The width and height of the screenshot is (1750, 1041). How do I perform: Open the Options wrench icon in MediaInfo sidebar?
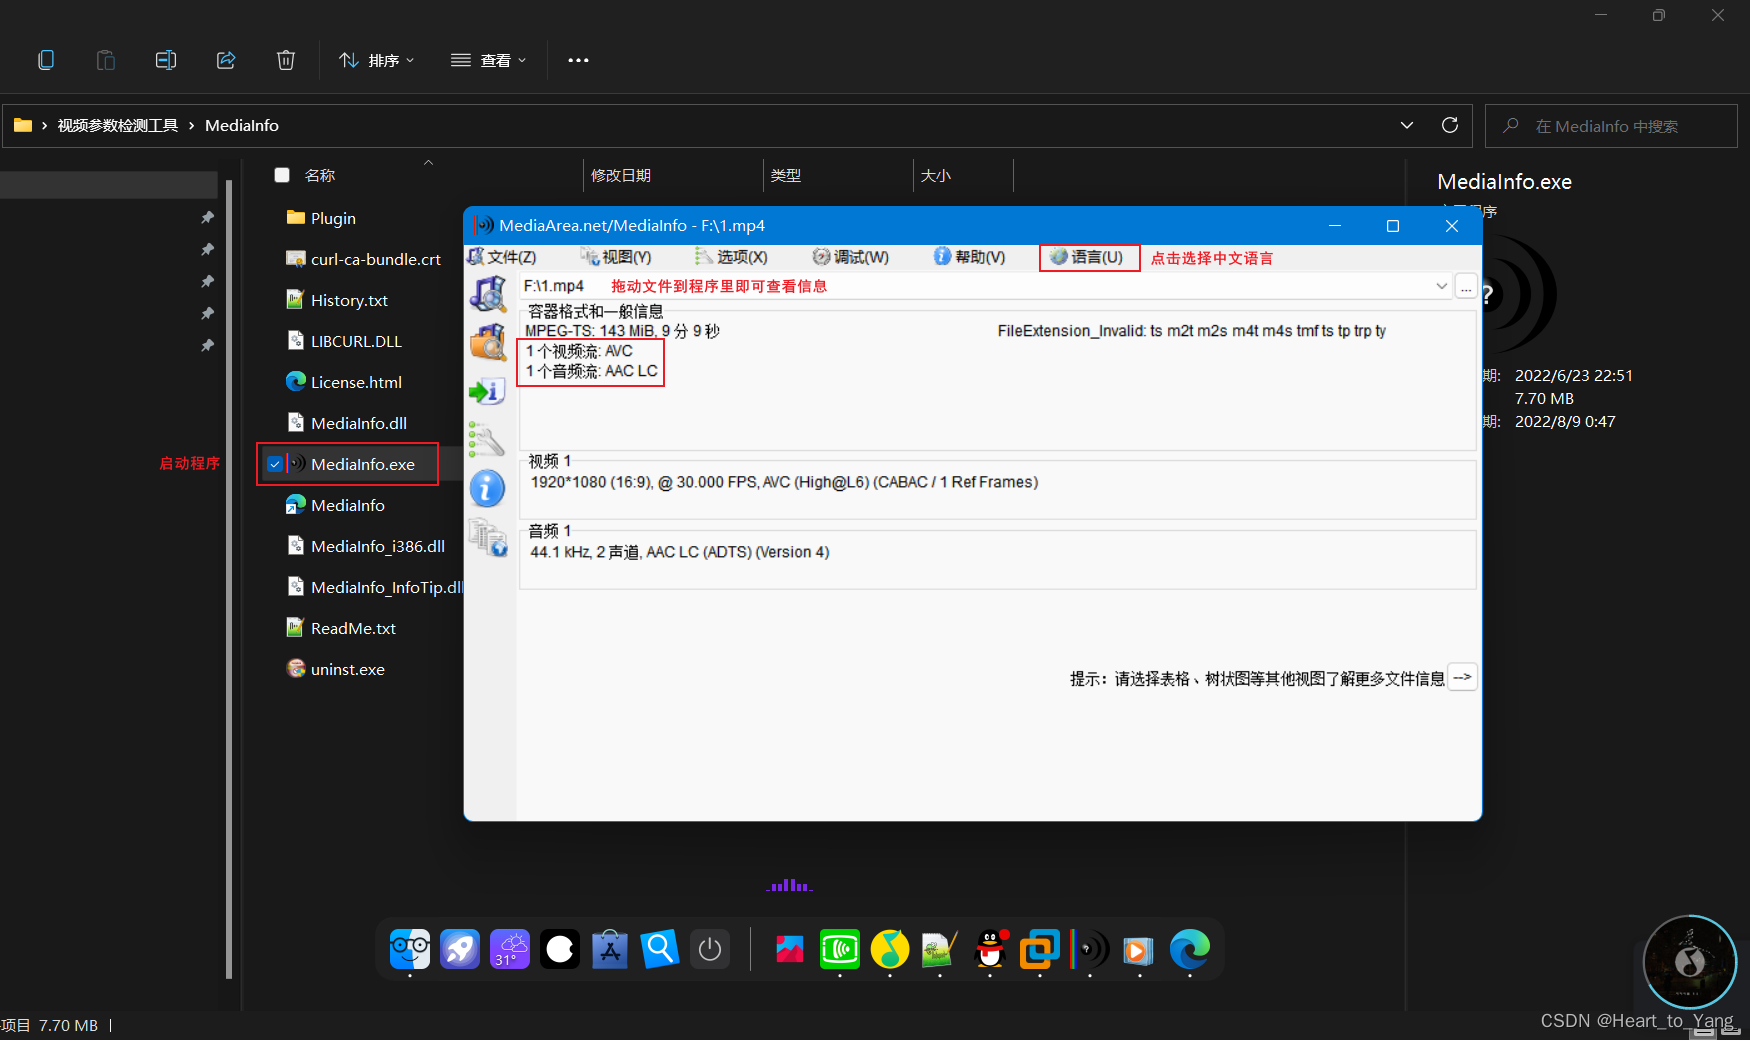(x=488, y=439)
